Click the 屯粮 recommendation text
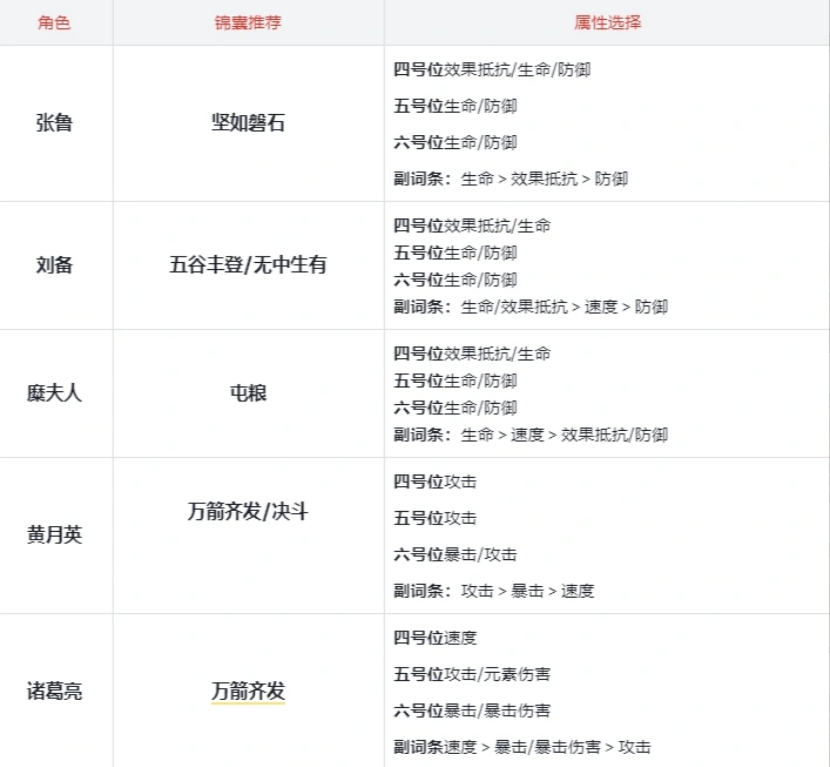 click(x=248, y=394)
